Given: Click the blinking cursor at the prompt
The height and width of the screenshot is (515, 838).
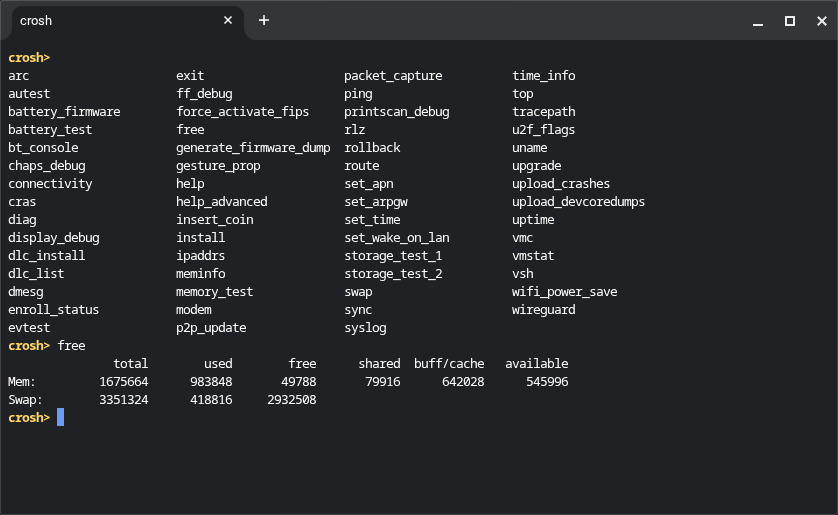Looking at the screenshot, I should point(61,417).
